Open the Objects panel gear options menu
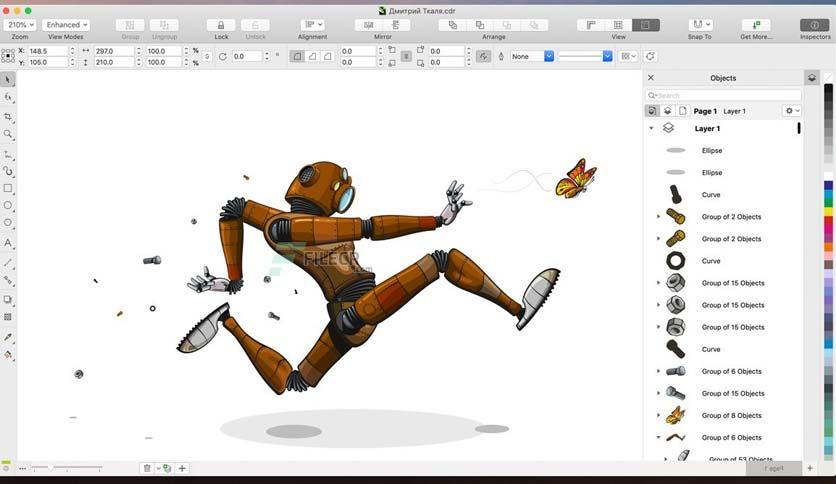The image size is (836, 484). tap(791, 111)
